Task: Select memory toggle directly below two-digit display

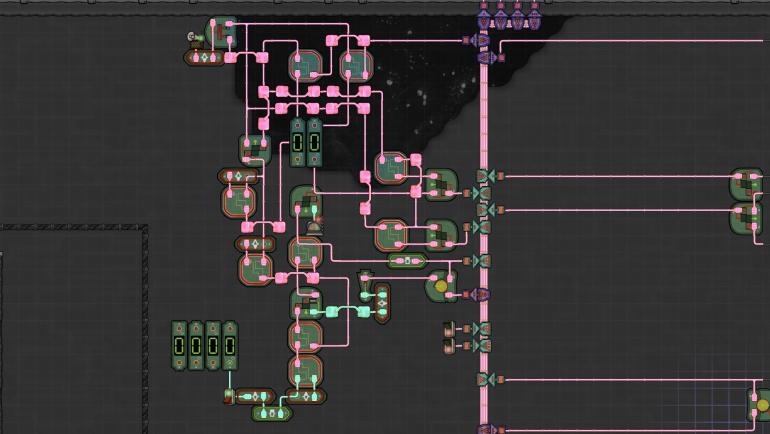Action: (x=305, y=202)
